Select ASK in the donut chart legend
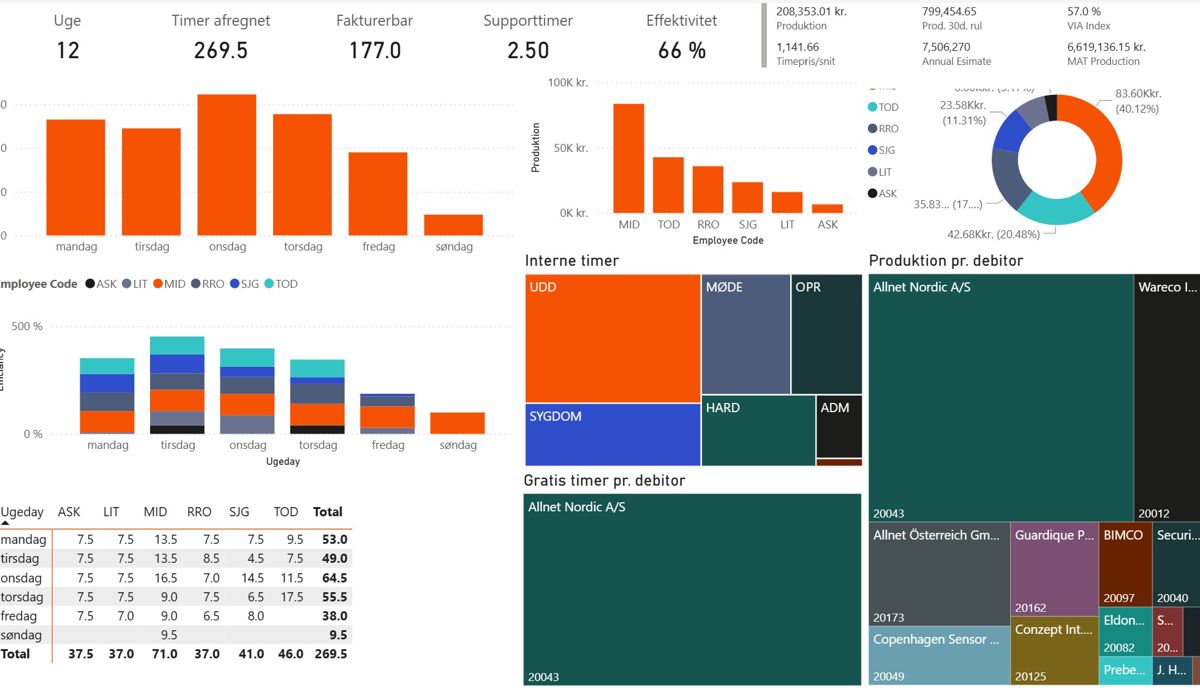Image resolution: width=1200 pixels, height=700 pixels. (883, 193)
